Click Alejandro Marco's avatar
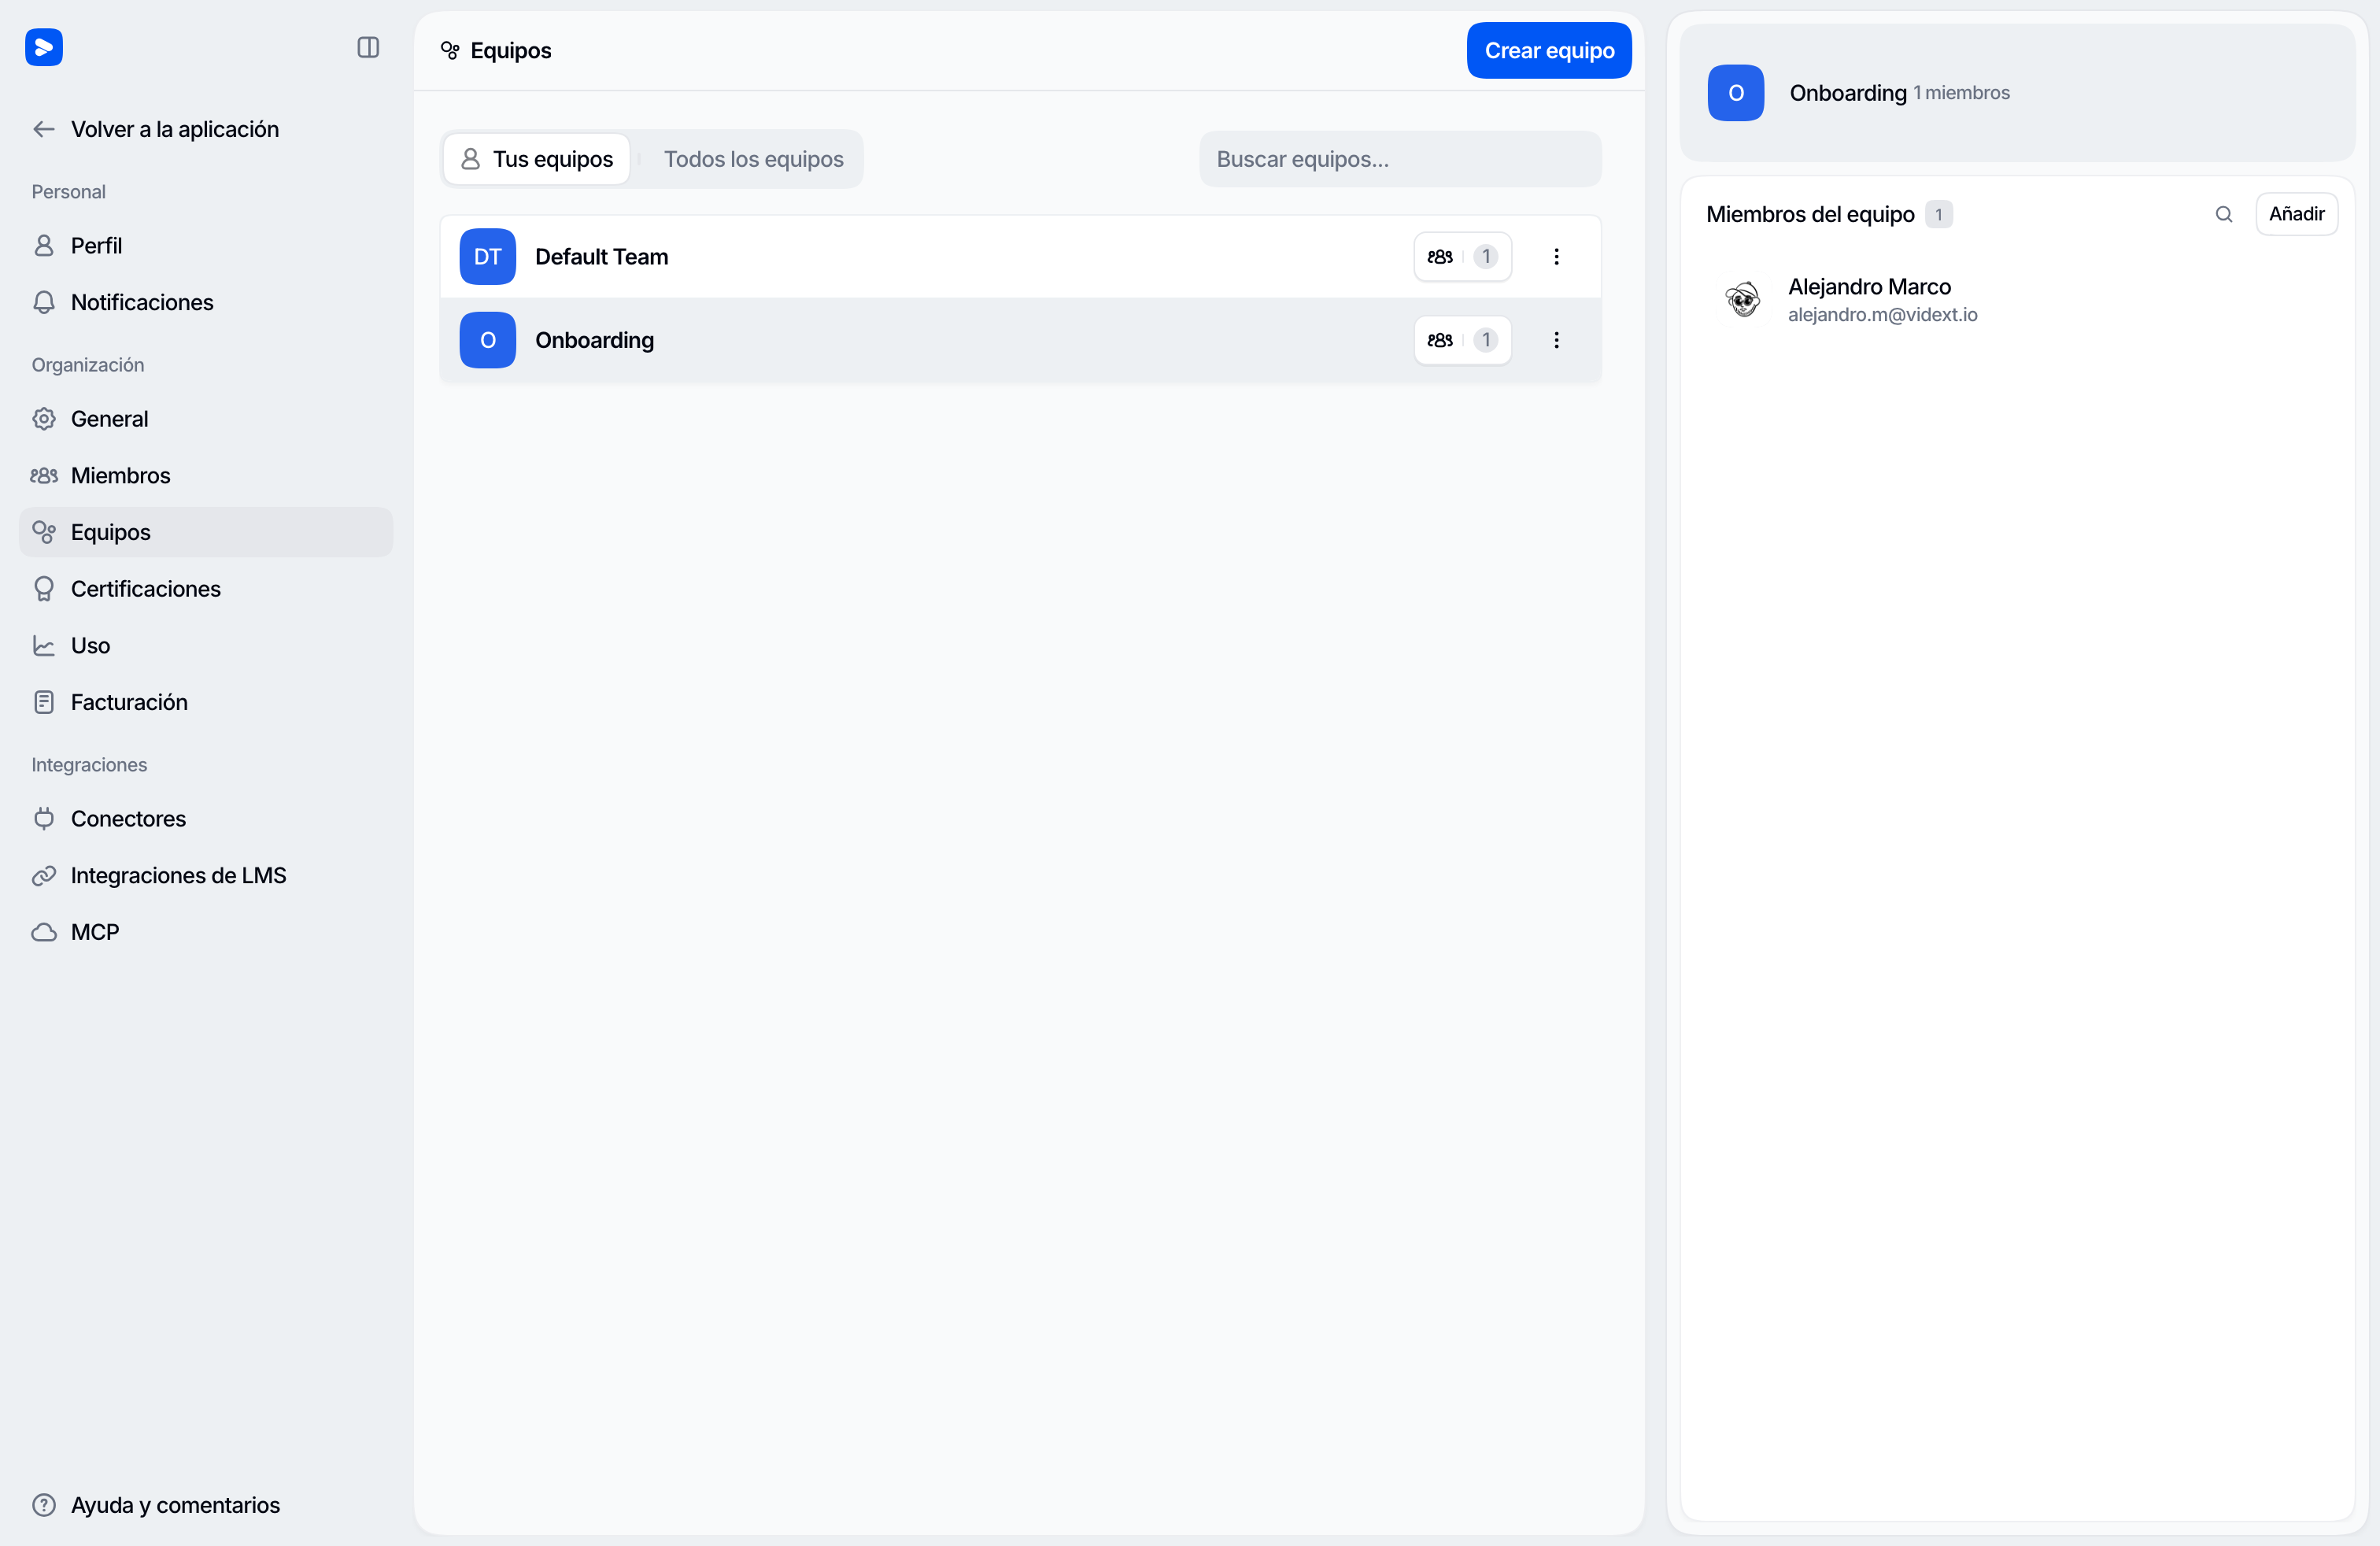 [x=1743, y=299]
